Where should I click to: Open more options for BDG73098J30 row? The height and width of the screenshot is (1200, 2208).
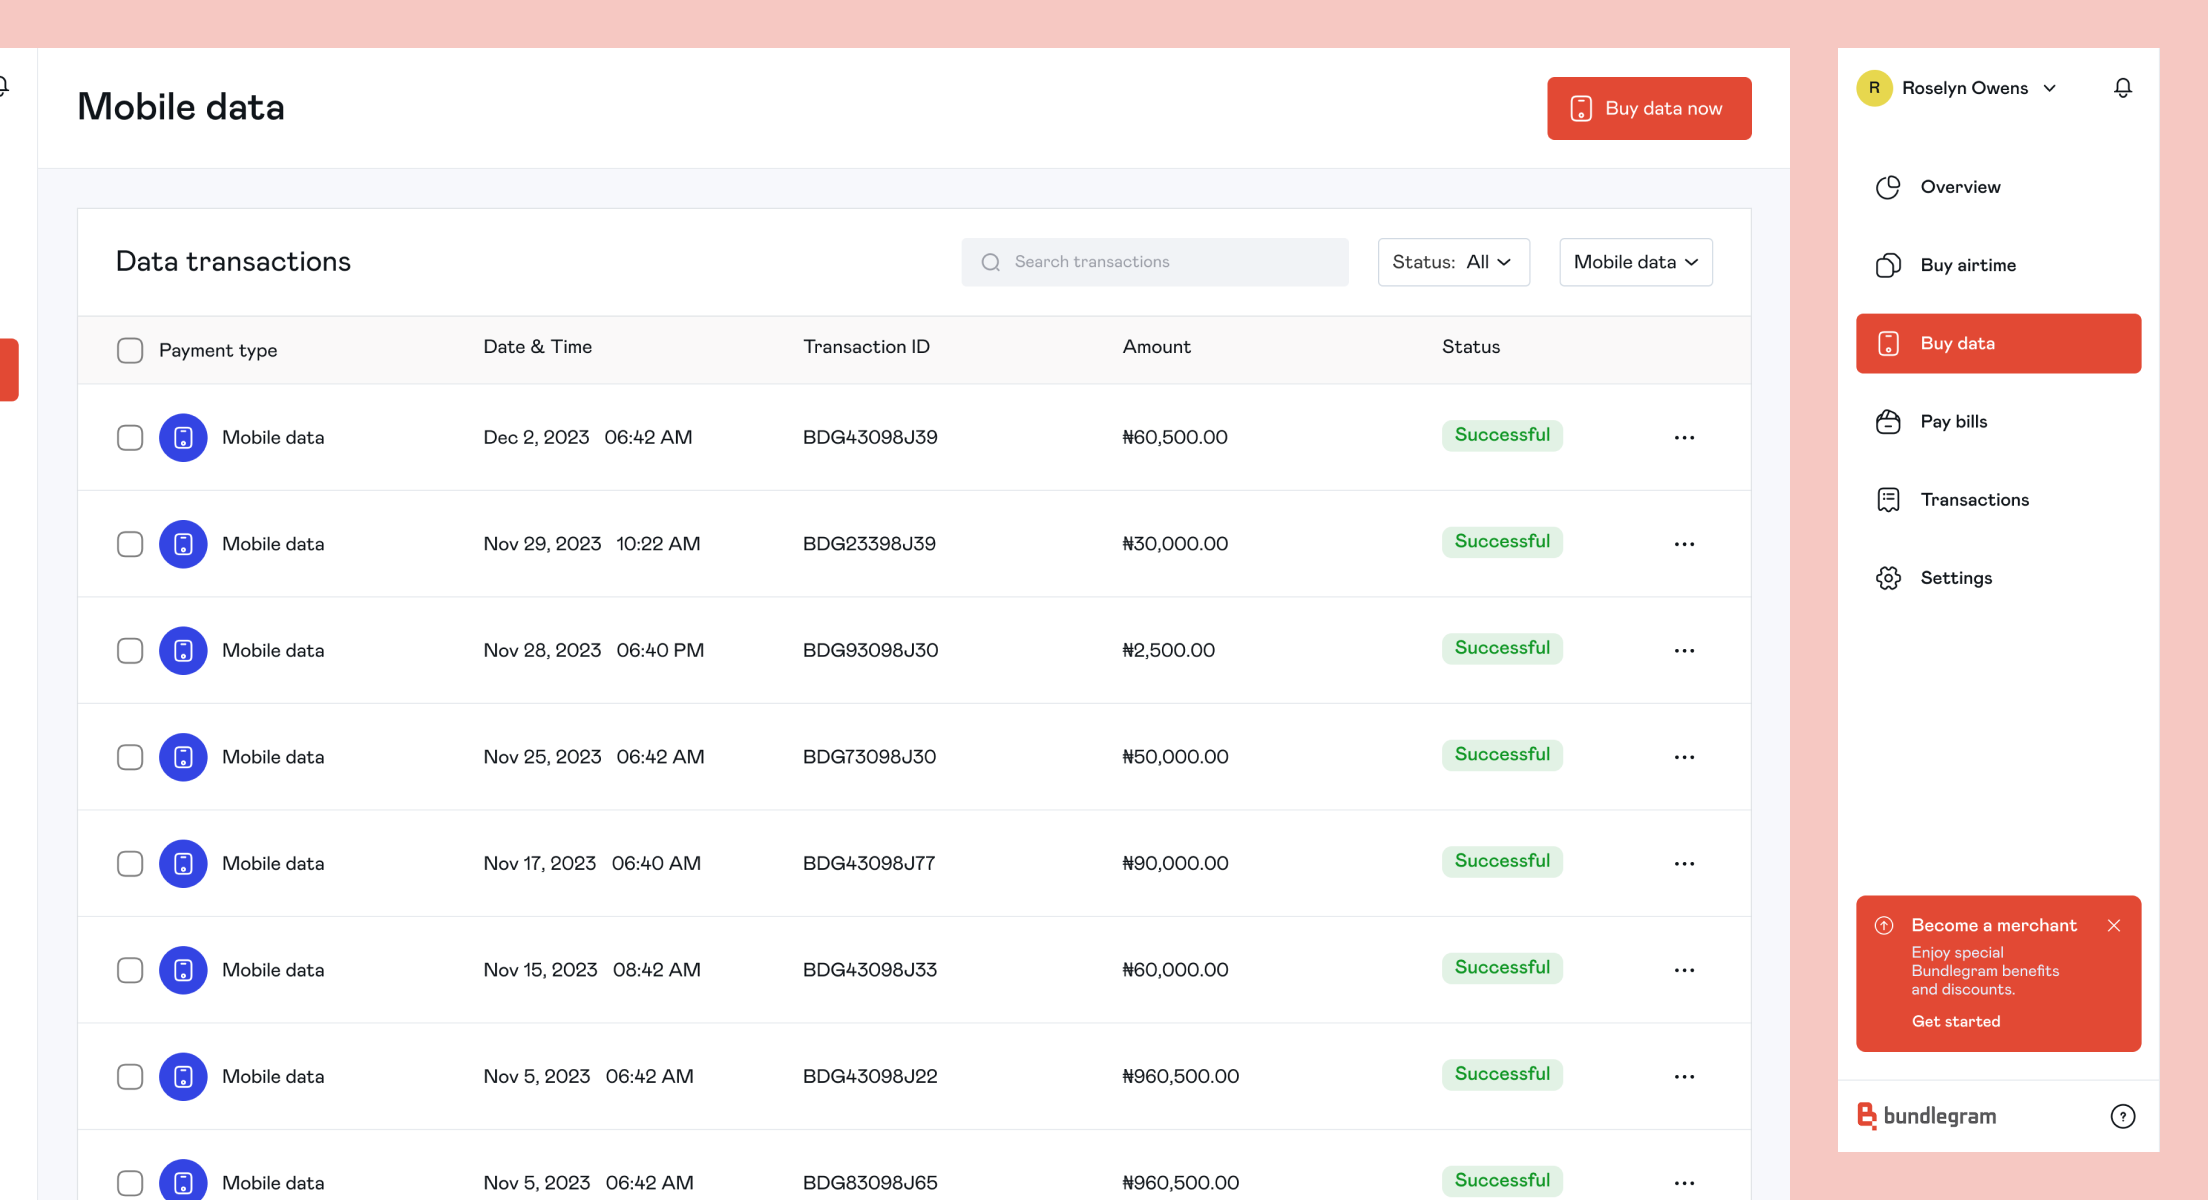[1684, 757]
